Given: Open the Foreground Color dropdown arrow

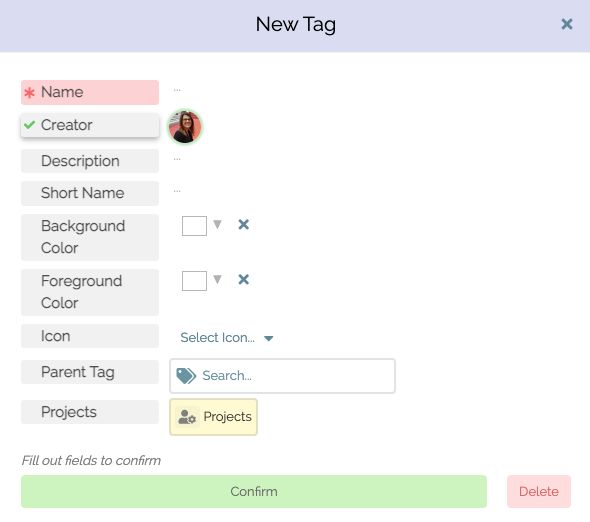Looking at the screenshot, I should [x=217, y=279].
